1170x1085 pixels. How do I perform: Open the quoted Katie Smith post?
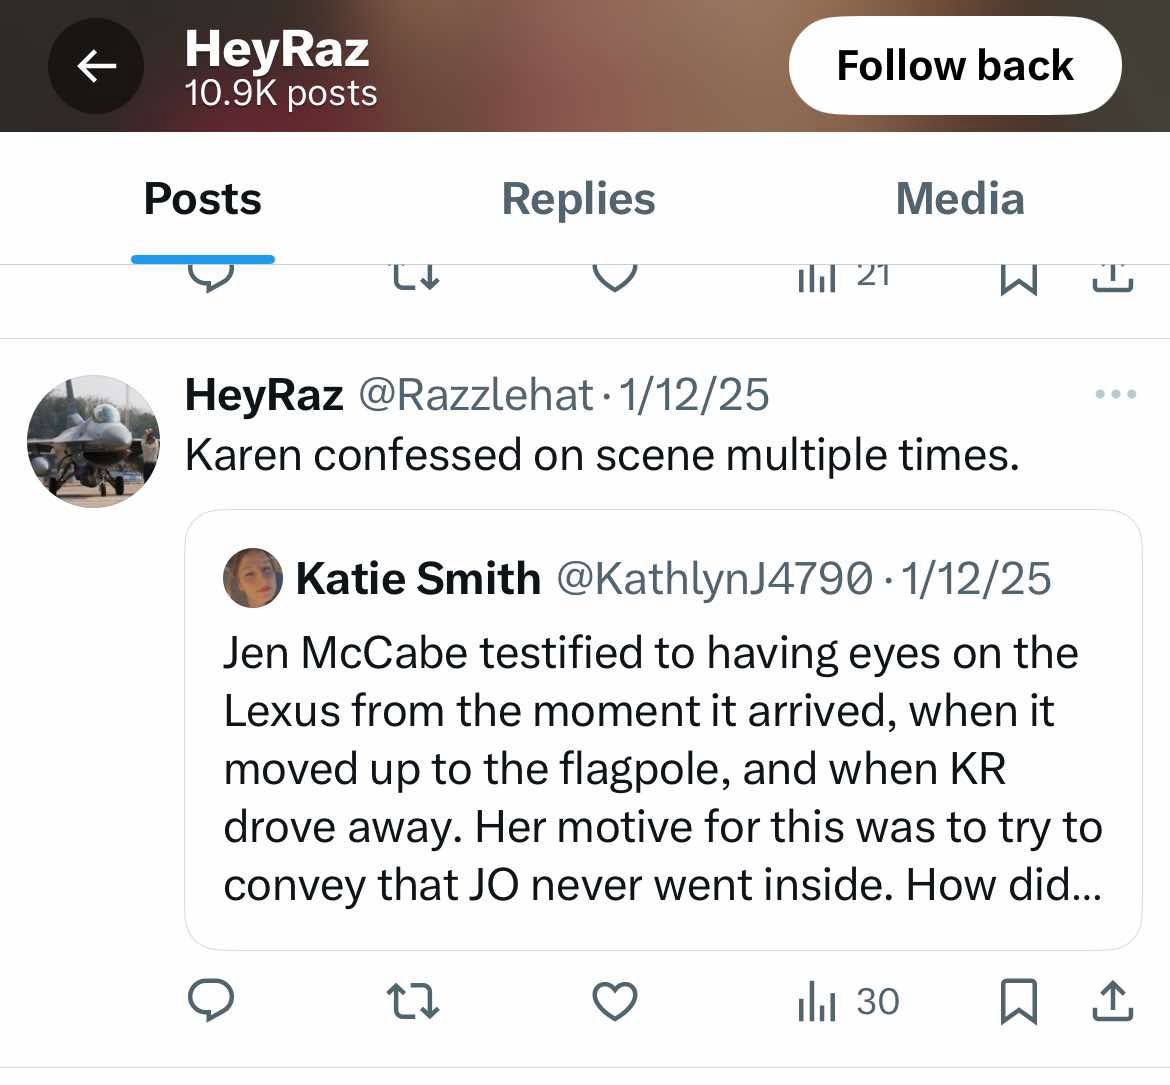(x=663, y=730)
